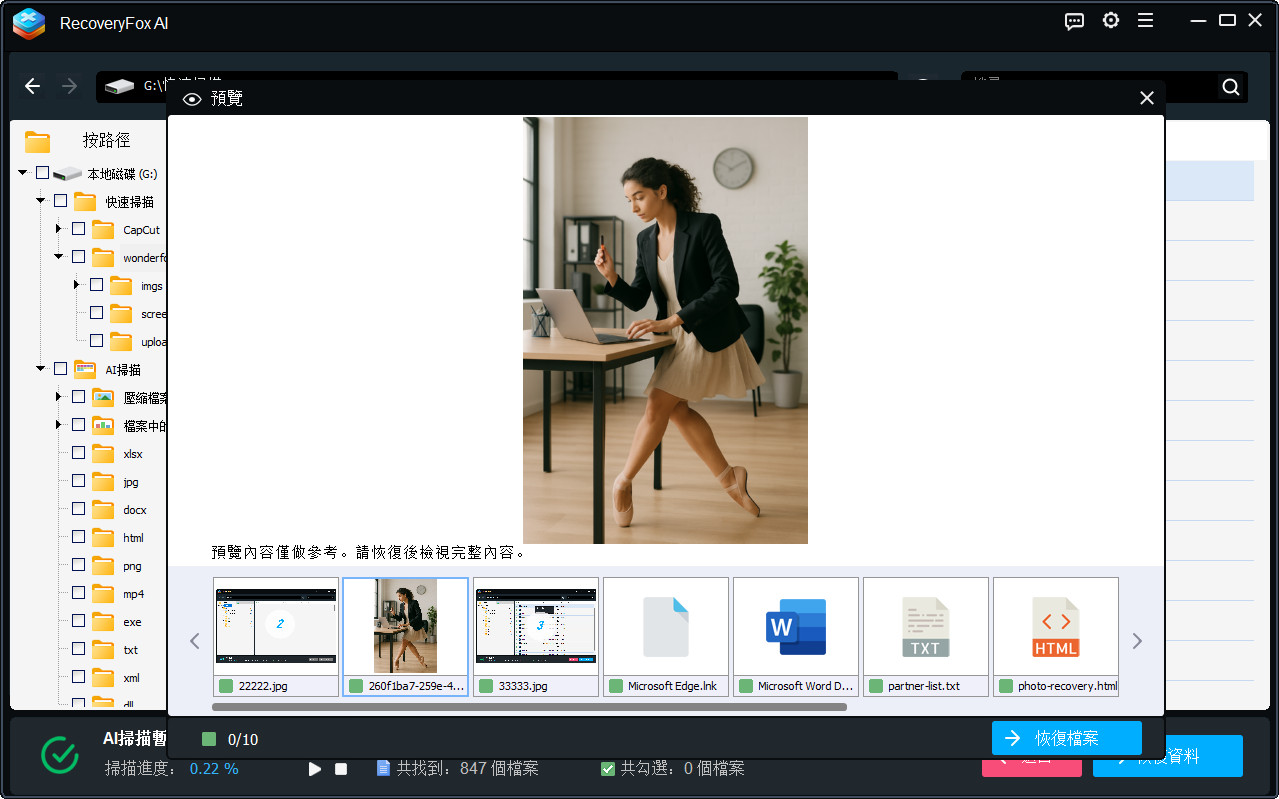Screen dimensions: 1279x799
Task: Check the CapCut folder checkbox
Action: pos(78,229)
